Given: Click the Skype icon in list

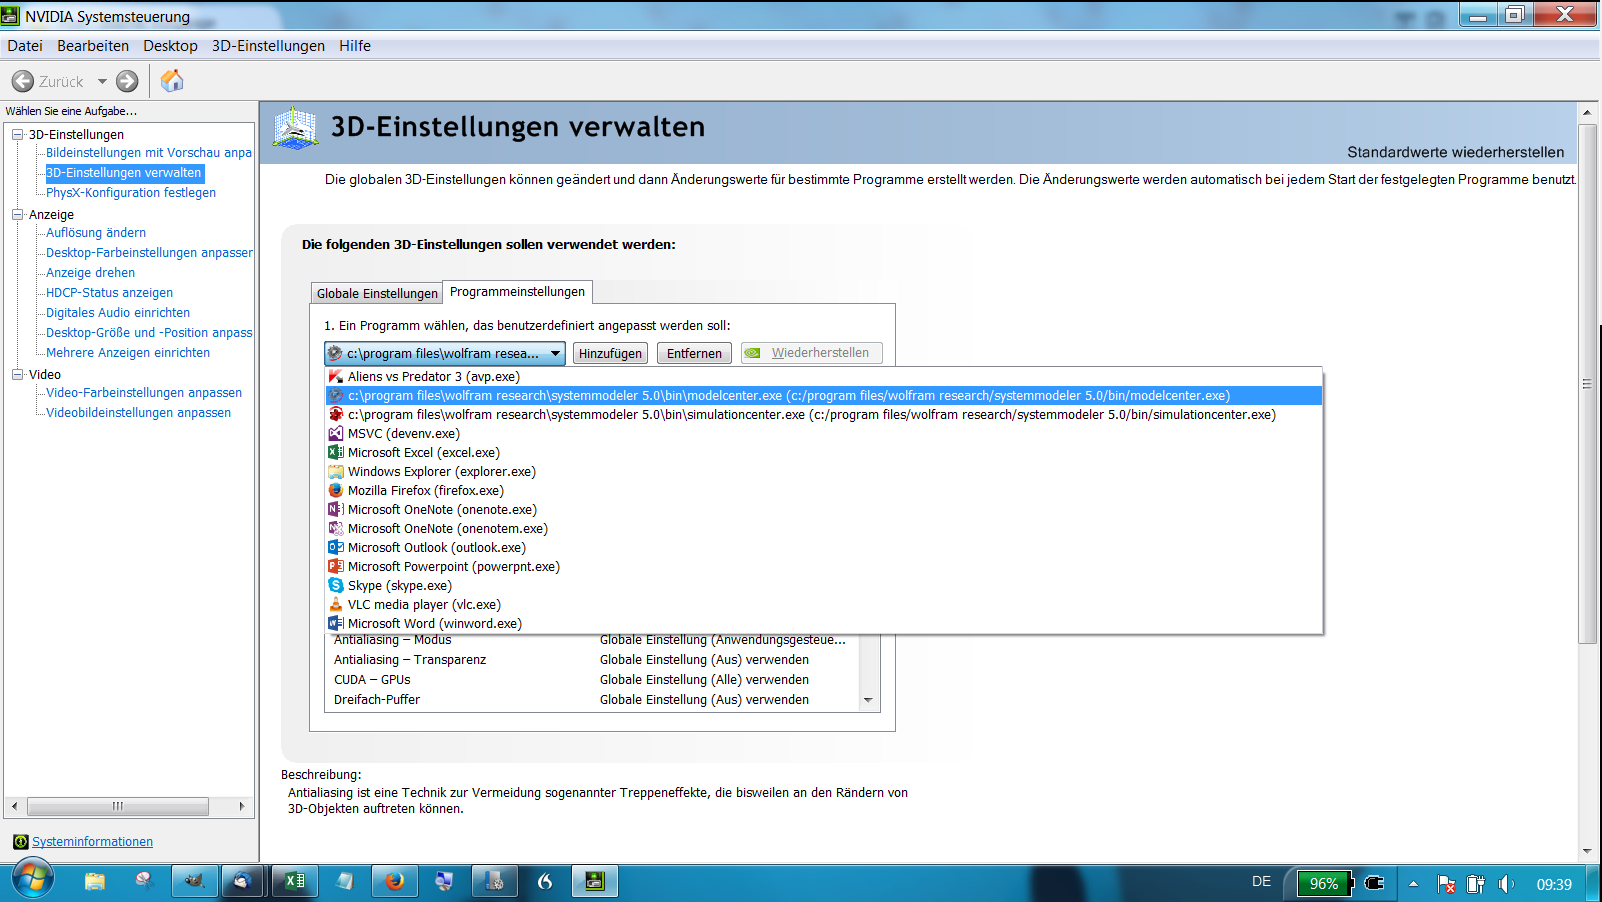Looking at the screenshot, I should click(336, 586).
